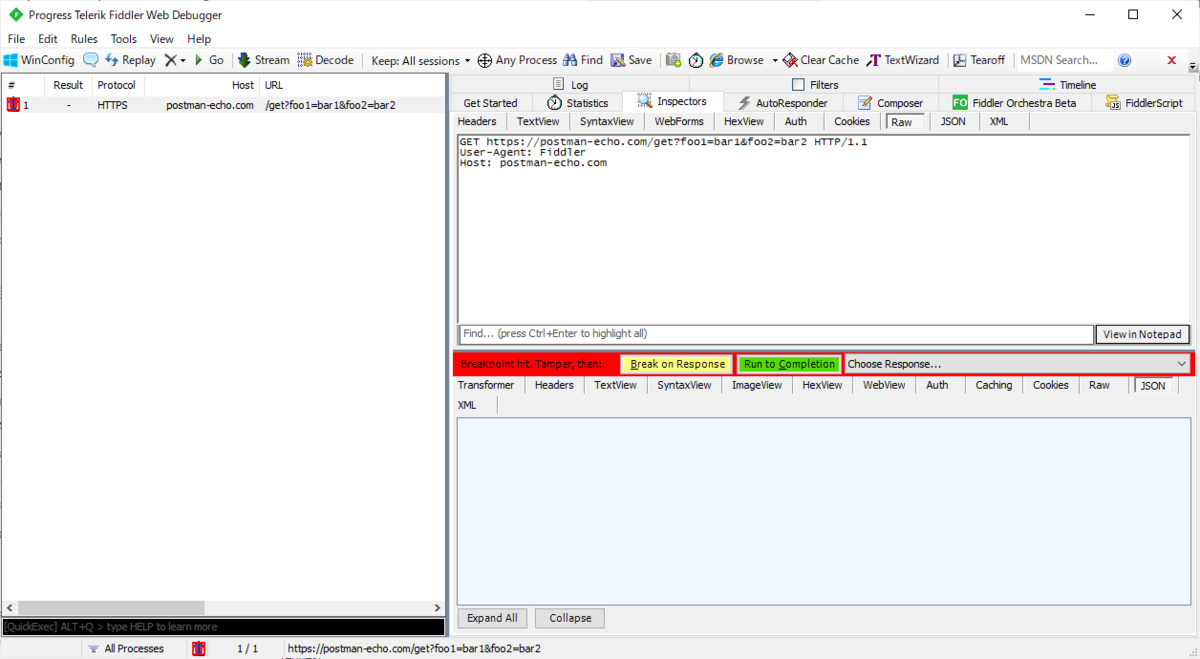Image resolution: width=1200 pixels, height=659 pixels.
Task: Open the Choose Response dropdown
Action: (x=1017, y=364)
